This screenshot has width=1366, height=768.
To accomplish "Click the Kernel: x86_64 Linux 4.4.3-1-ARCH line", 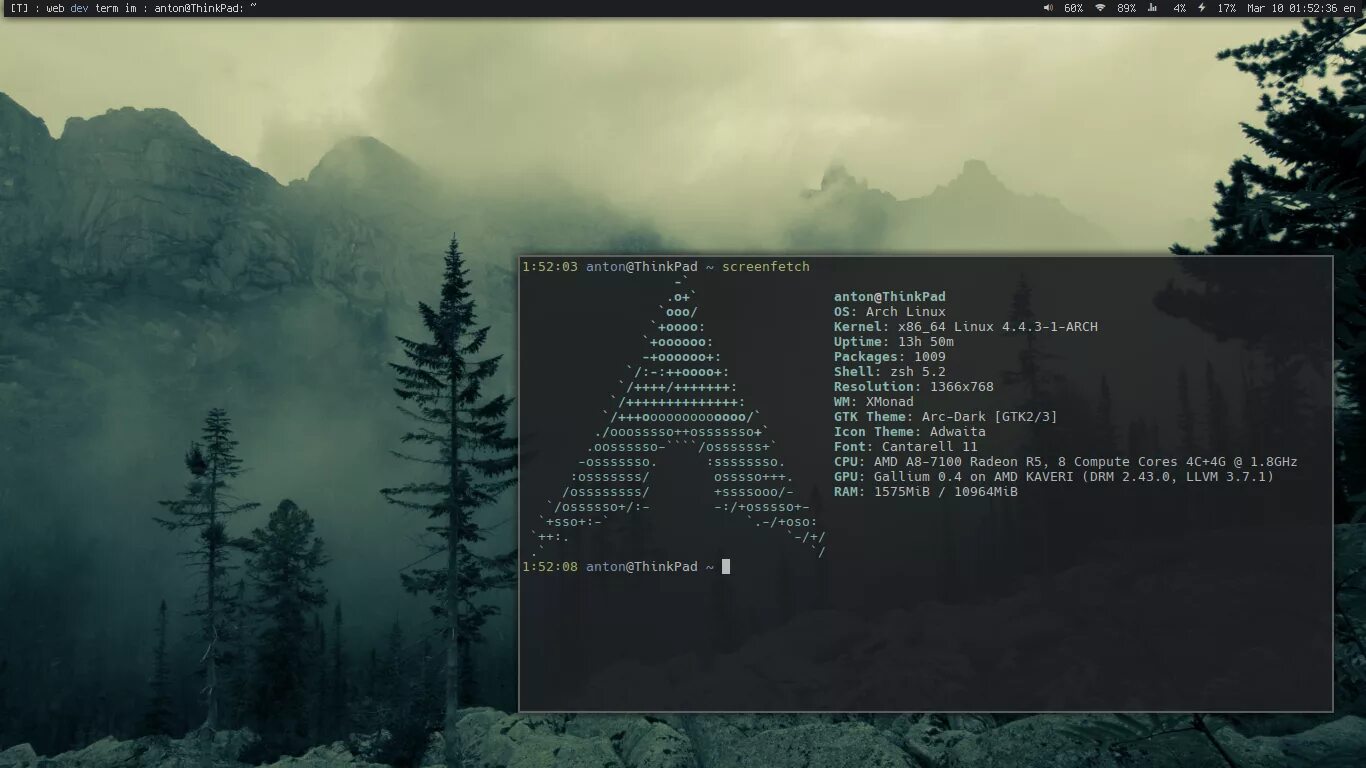I will coord(966,327).
